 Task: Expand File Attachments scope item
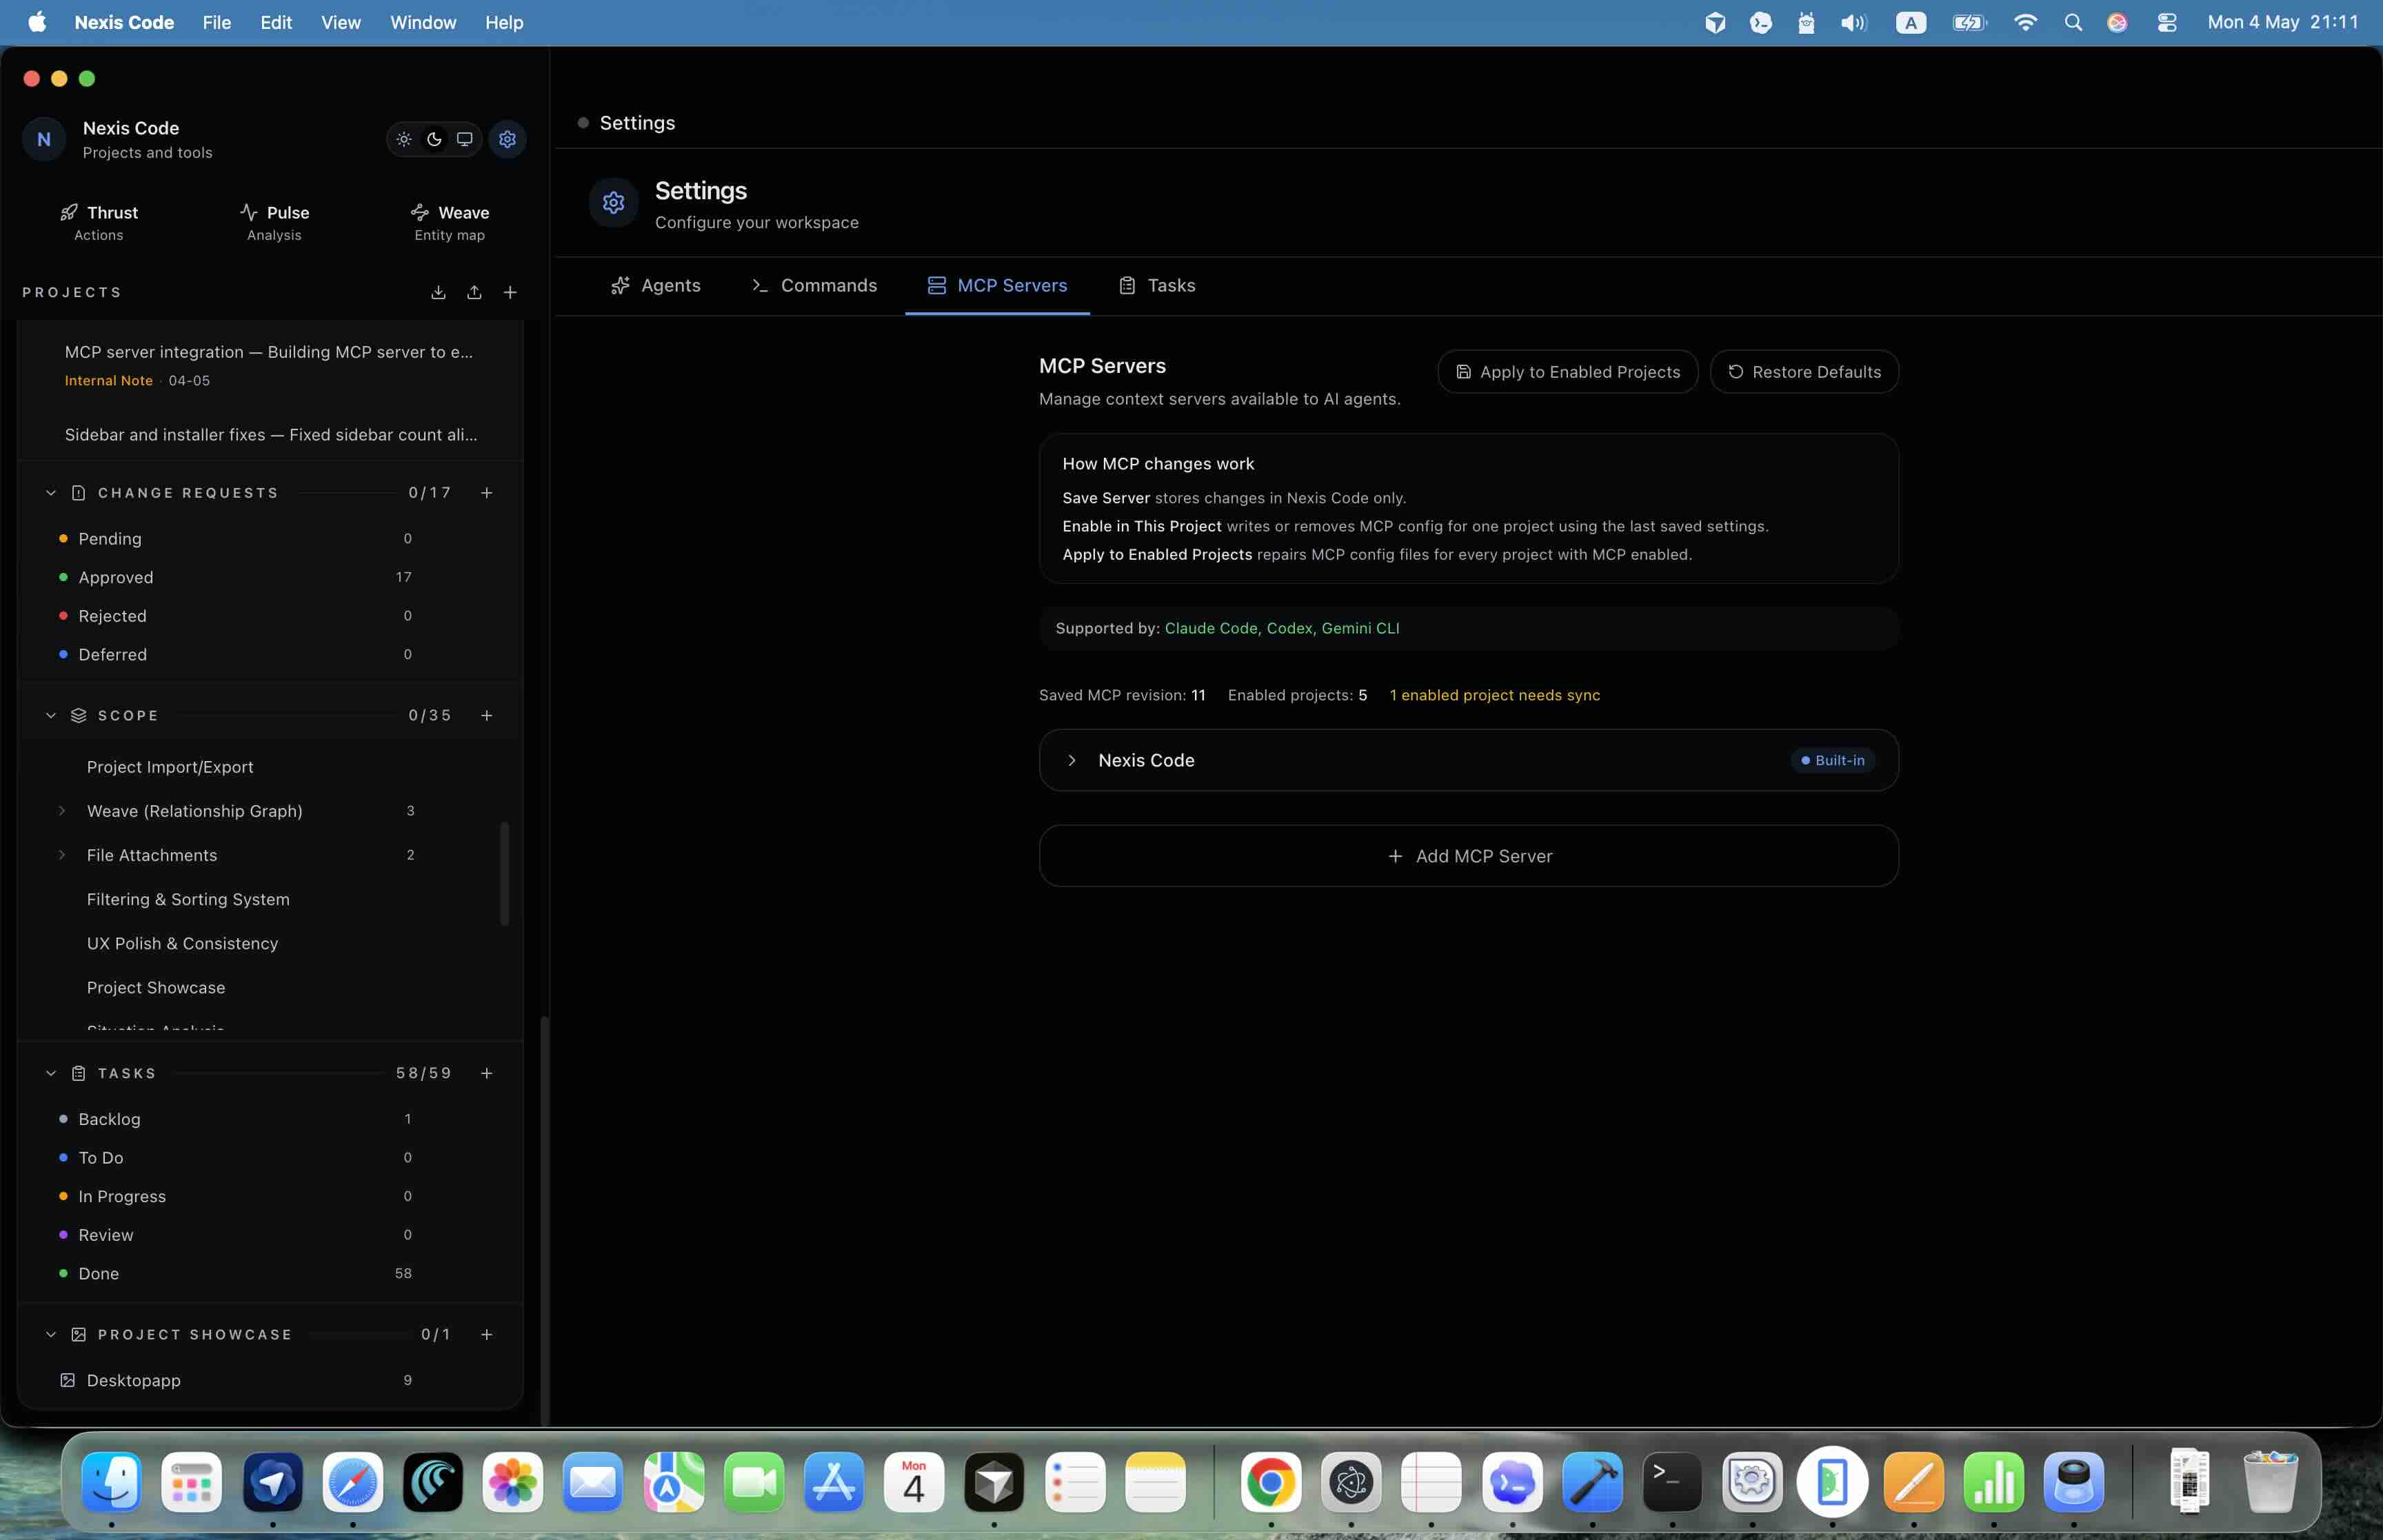click(x=62, y=855)
